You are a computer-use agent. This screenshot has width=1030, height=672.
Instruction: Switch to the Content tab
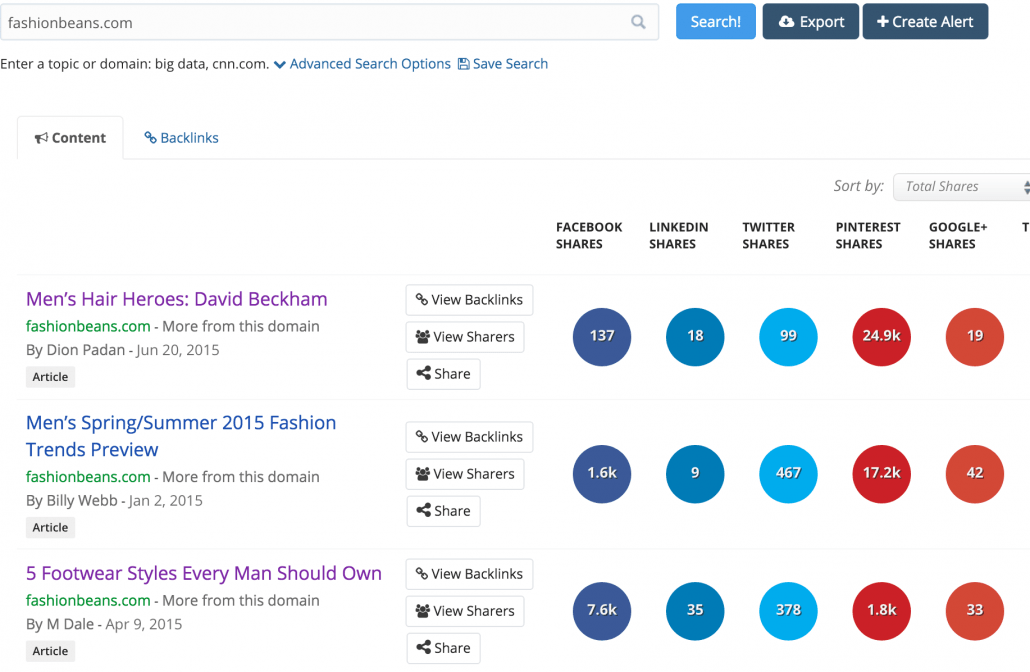[70, 138]
